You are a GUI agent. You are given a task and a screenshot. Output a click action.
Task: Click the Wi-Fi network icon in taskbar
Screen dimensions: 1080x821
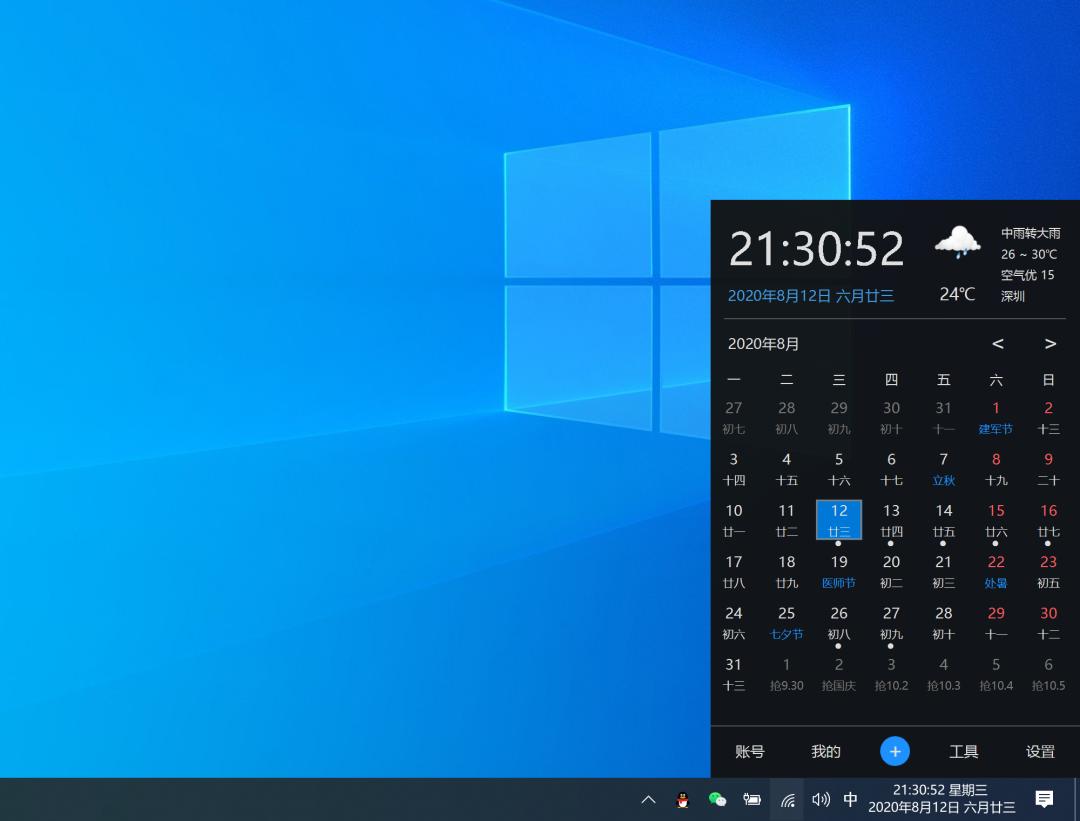coord(787,800)
